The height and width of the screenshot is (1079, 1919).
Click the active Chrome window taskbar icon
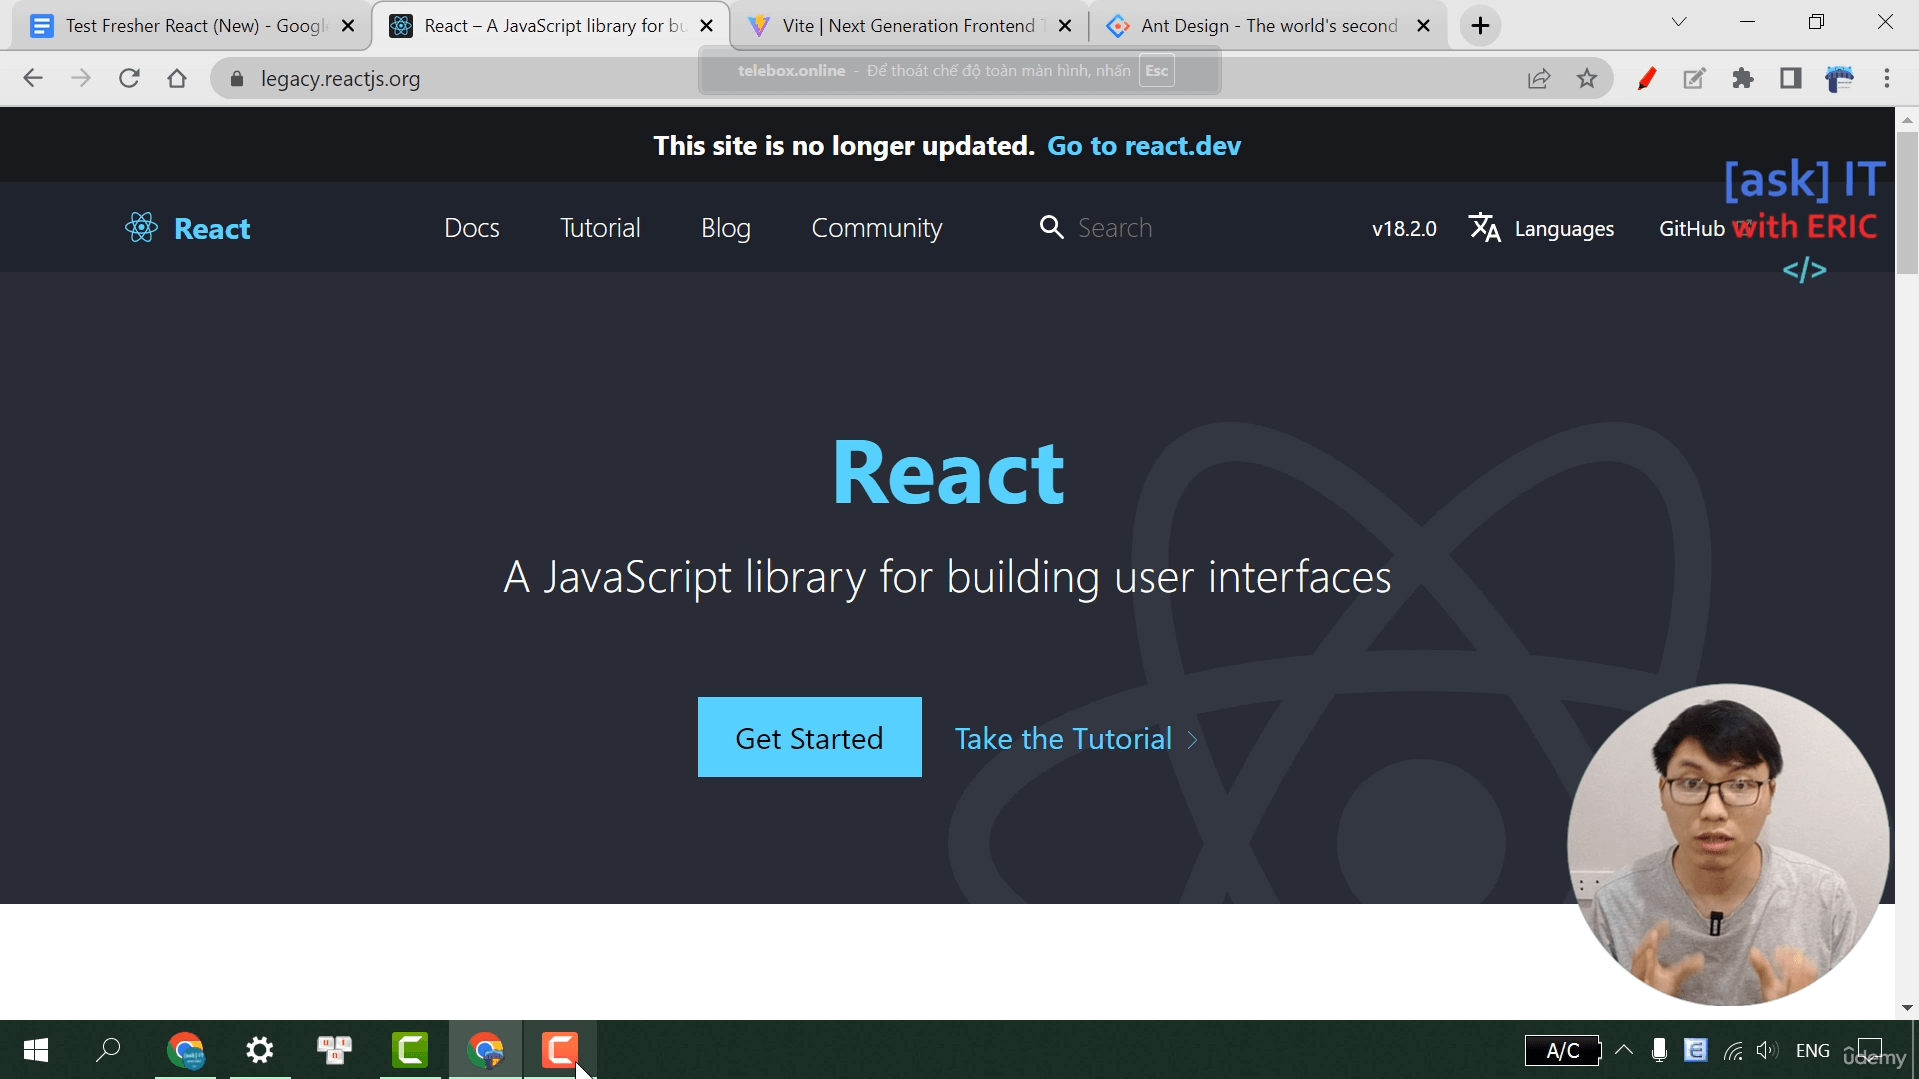click(485, 1050)
